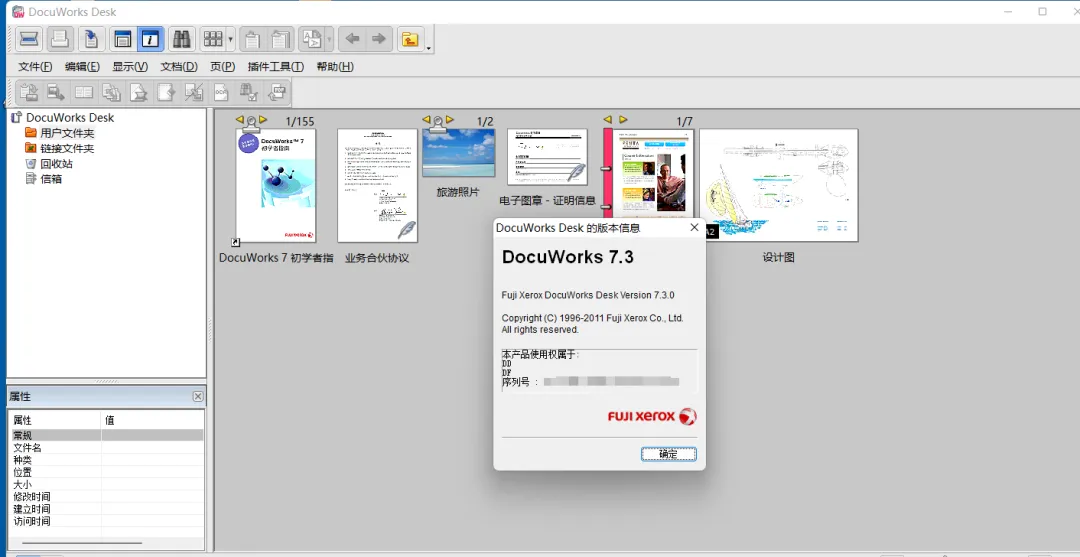Click the crossed-out pages plugin icon
The width and height of the screenshot is (1080, 557).
point(194,92)
